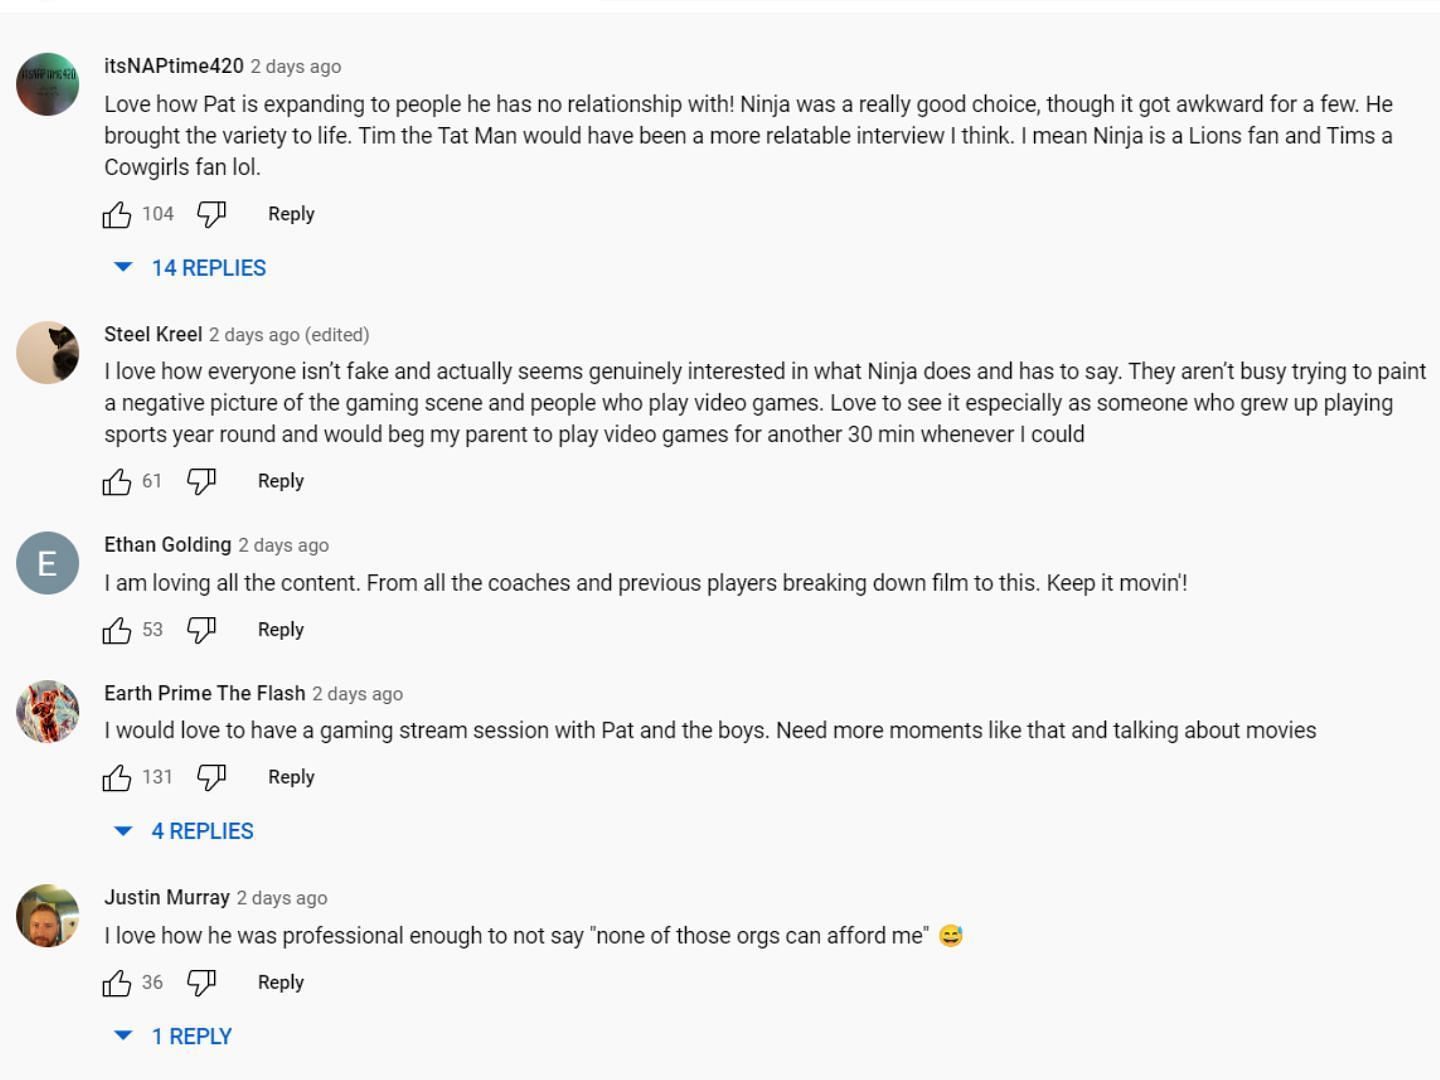Open Steel Kreel's cat avatar
Viewport: 1440px width, 1080px height.
pos(47,352)
